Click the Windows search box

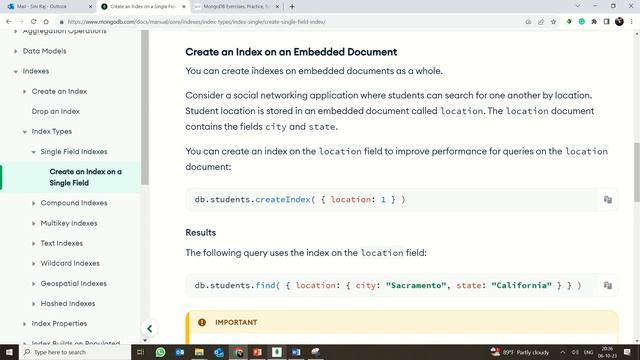point(75,352)
